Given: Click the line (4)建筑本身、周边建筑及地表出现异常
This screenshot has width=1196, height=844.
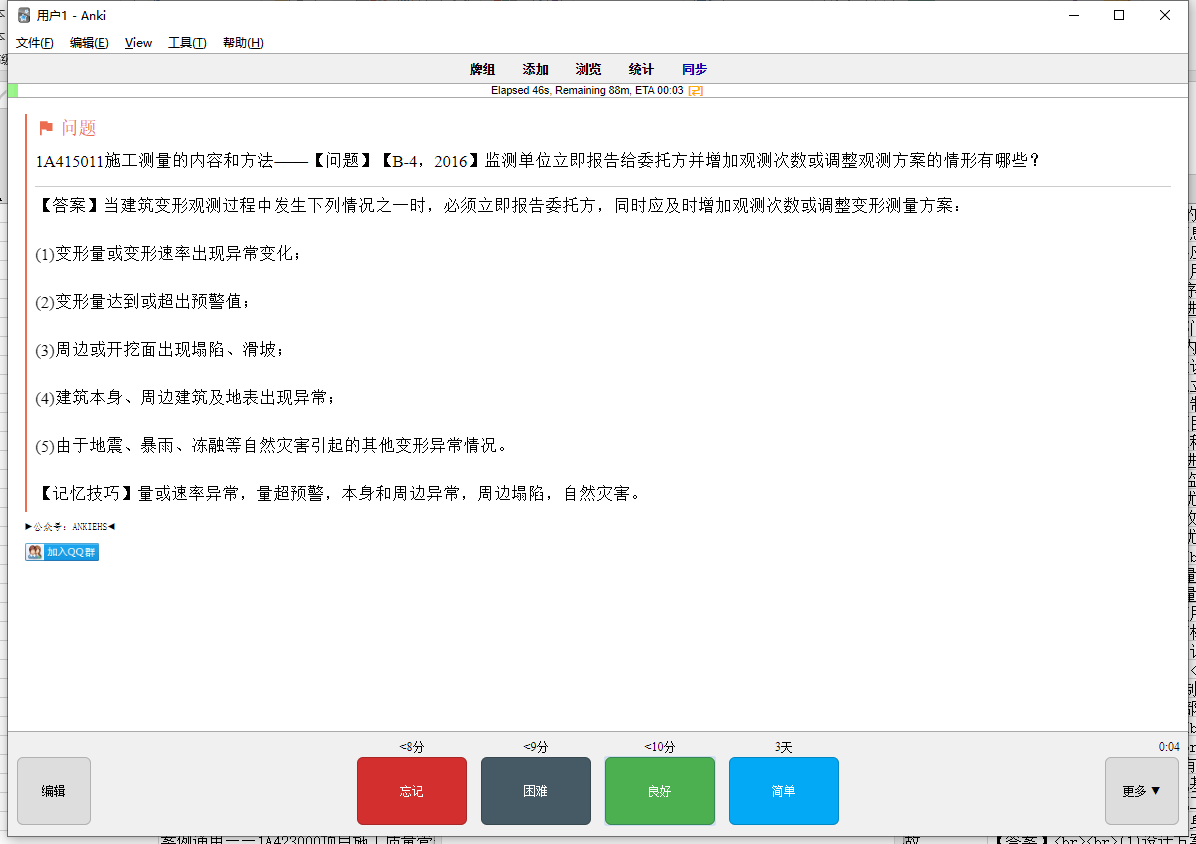Looking at the screenshot, I should (x=185, y=398).
